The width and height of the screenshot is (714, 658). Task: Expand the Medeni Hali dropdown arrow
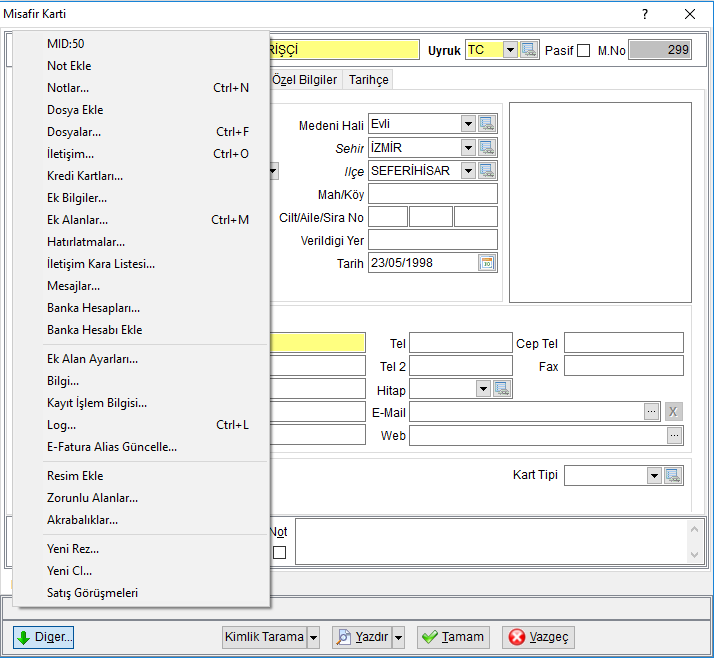tap(468, 123)
